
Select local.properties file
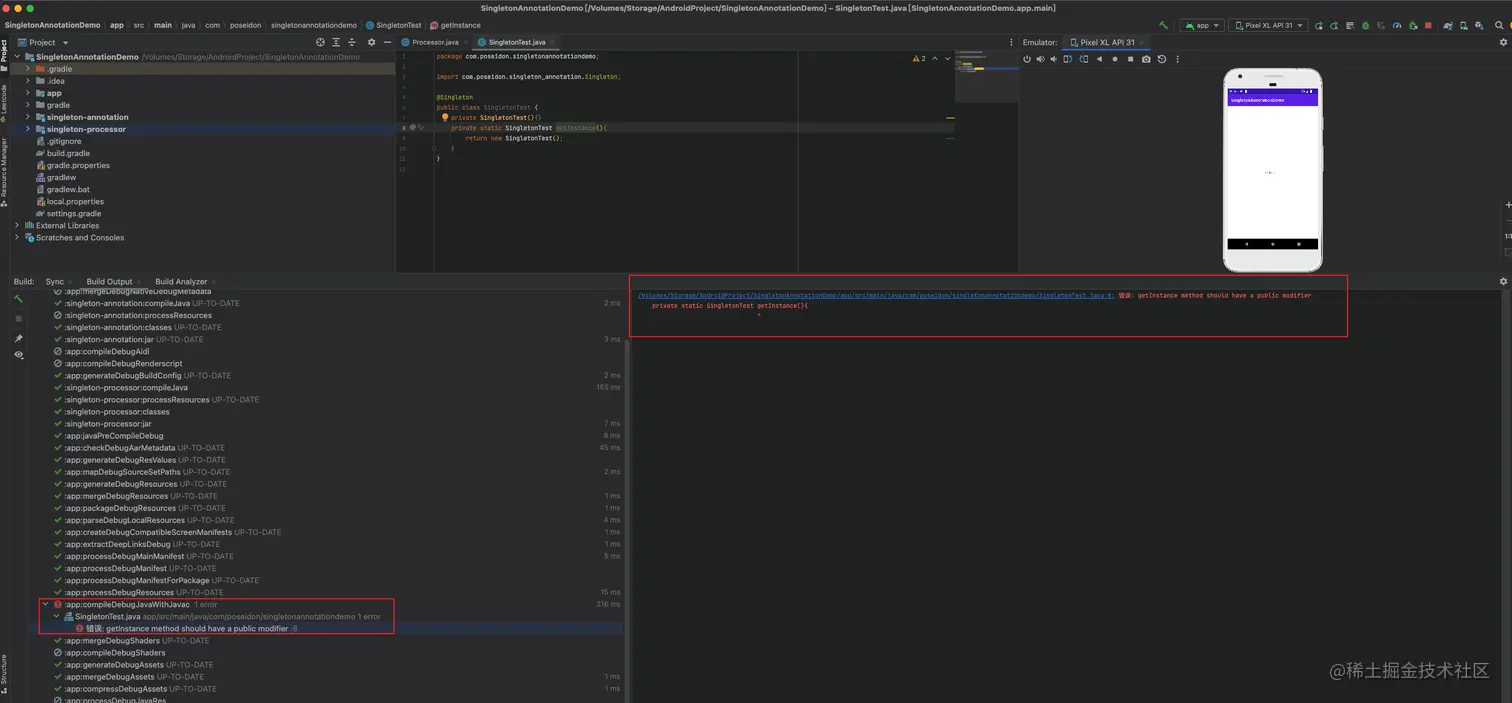point(75,201)
